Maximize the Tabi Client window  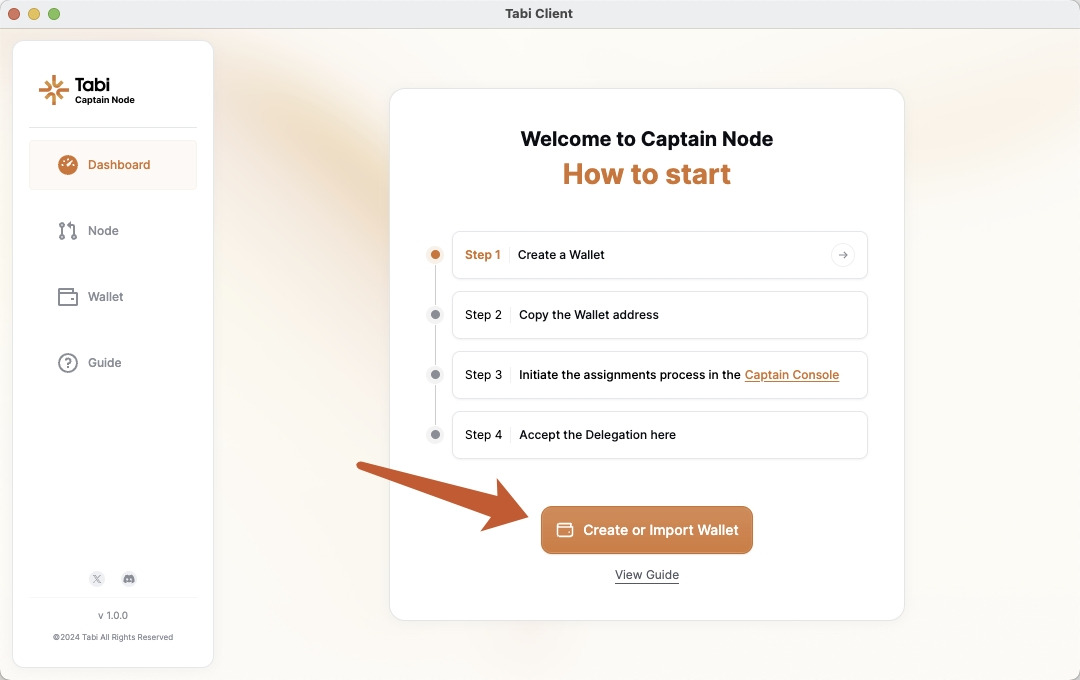(54, 14)
